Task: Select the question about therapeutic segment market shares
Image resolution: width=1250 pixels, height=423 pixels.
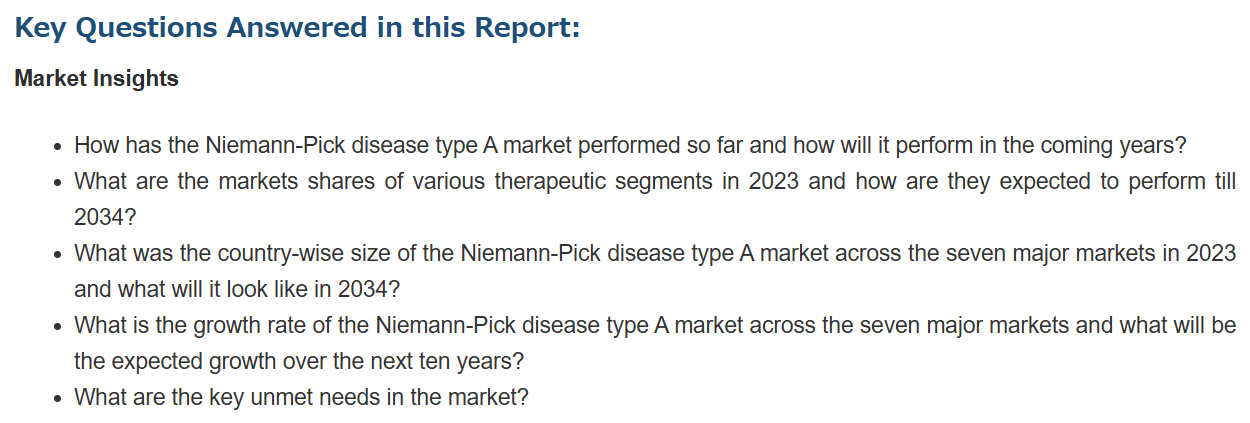Action: point(655,199)
